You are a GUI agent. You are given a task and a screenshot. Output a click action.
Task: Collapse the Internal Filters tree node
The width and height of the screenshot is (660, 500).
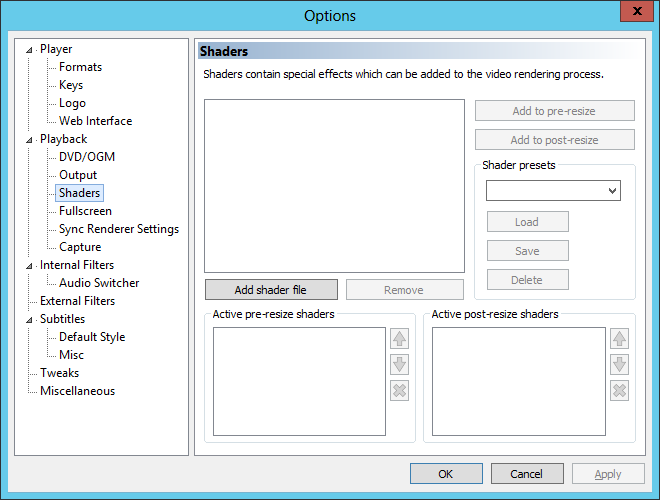(x=30, y=266)
